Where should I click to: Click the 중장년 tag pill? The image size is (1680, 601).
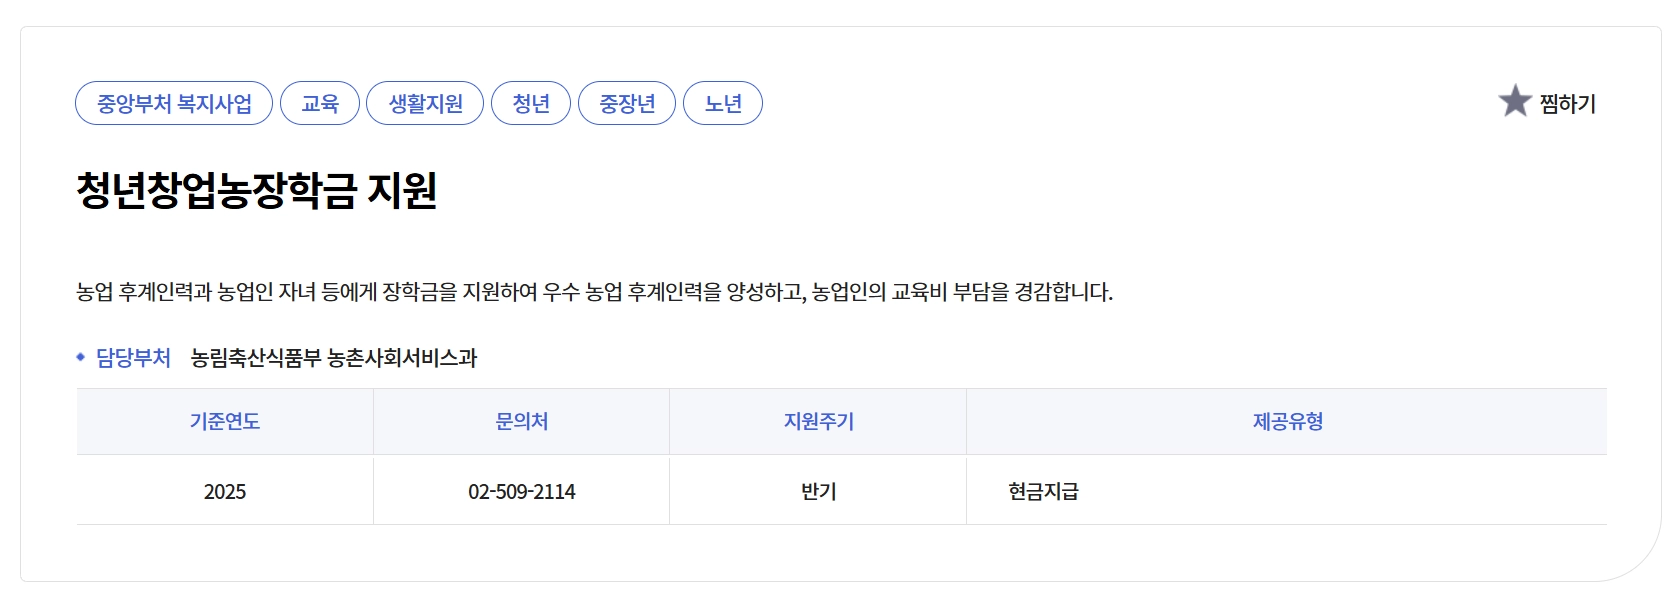tap(627, 102)
